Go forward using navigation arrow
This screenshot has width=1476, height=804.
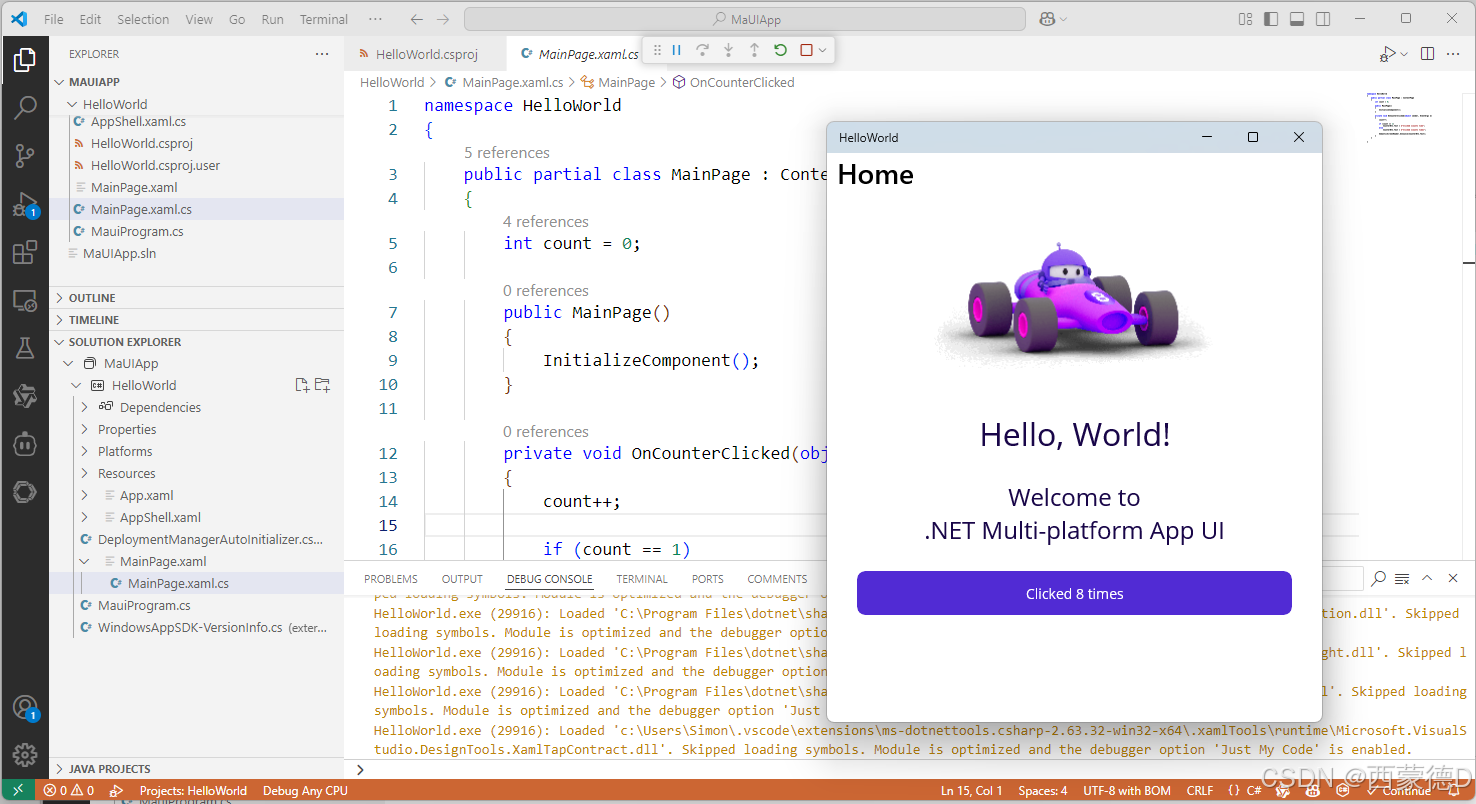click(x=443, y=19)
